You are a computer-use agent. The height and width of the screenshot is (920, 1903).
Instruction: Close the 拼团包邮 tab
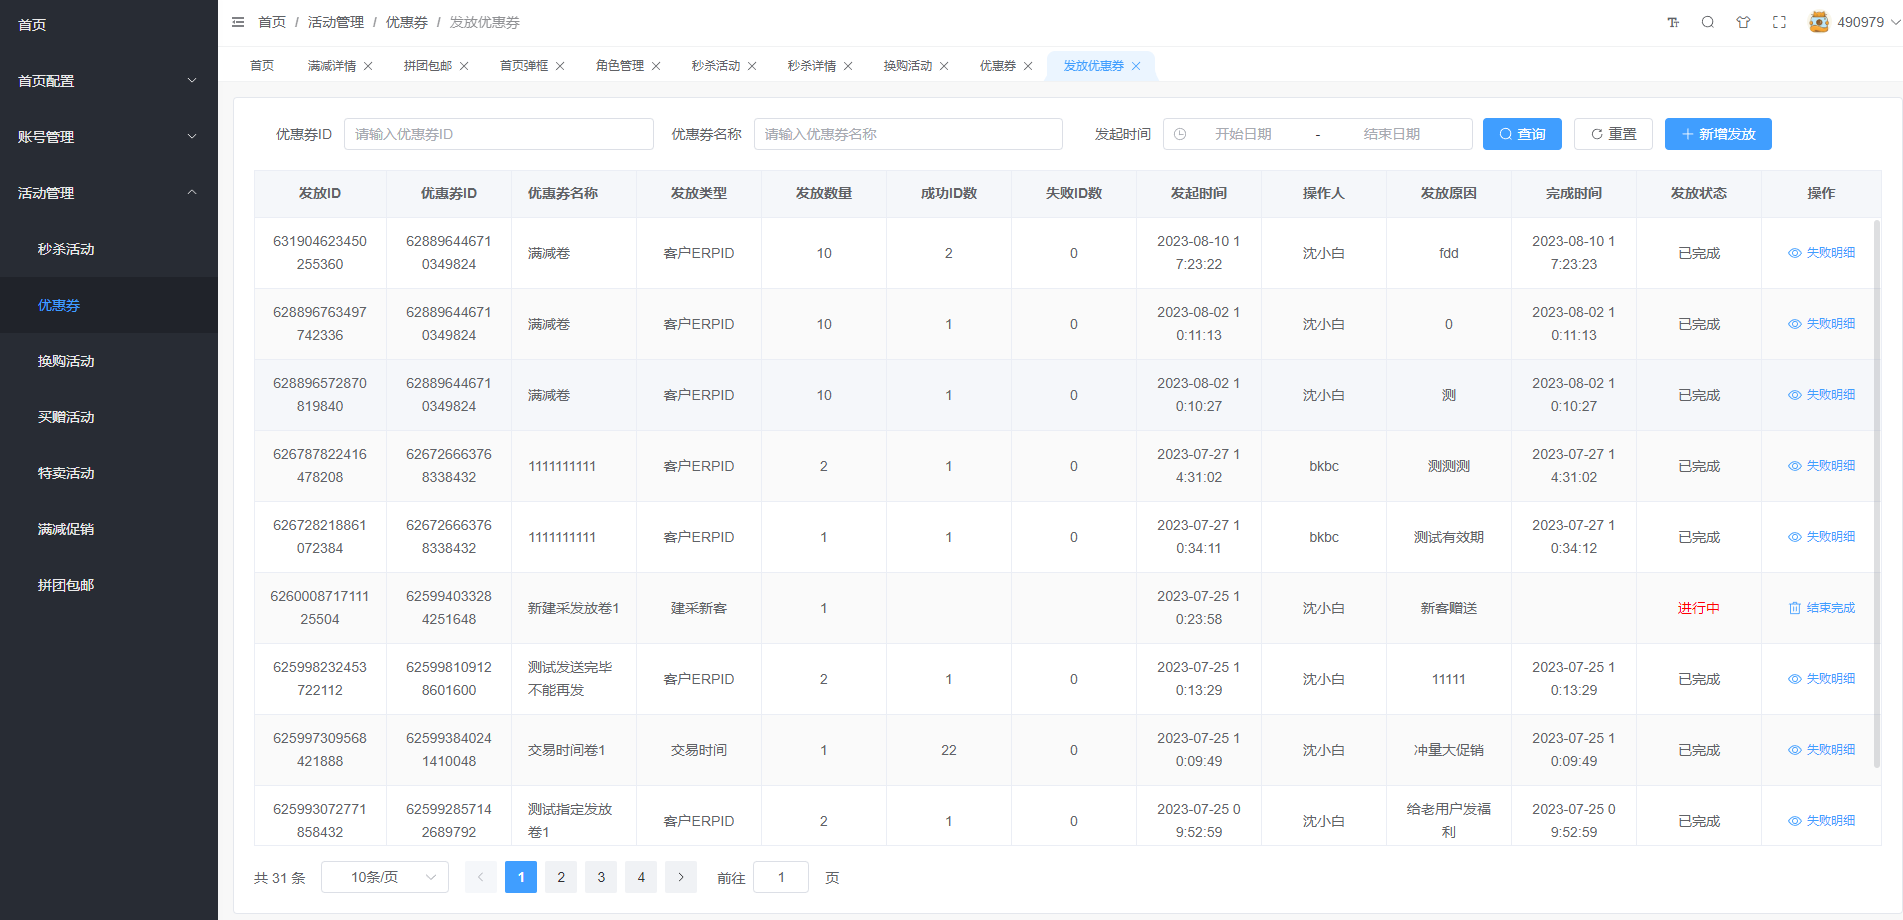(x=464, y=66)
